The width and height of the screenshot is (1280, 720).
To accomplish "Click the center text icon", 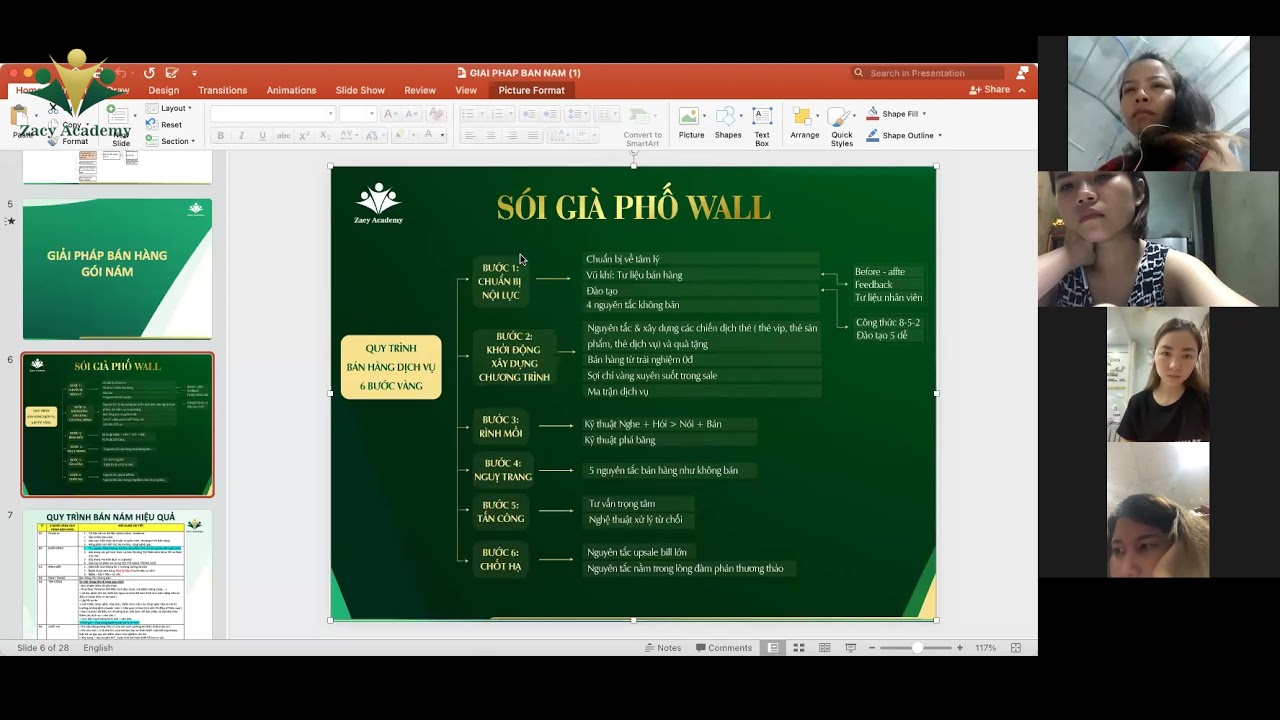I will (491, 136).
